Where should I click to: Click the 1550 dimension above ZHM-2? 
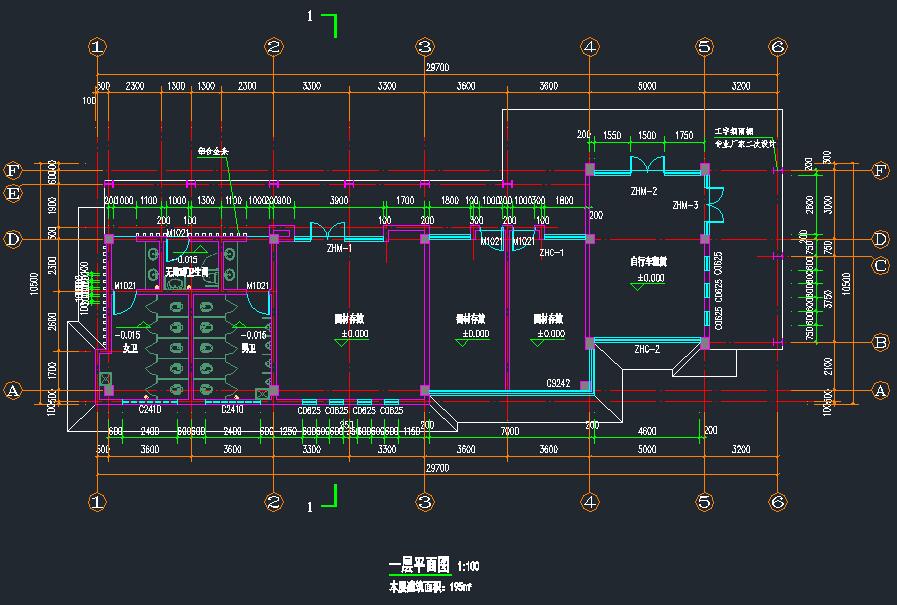(612, 135)
